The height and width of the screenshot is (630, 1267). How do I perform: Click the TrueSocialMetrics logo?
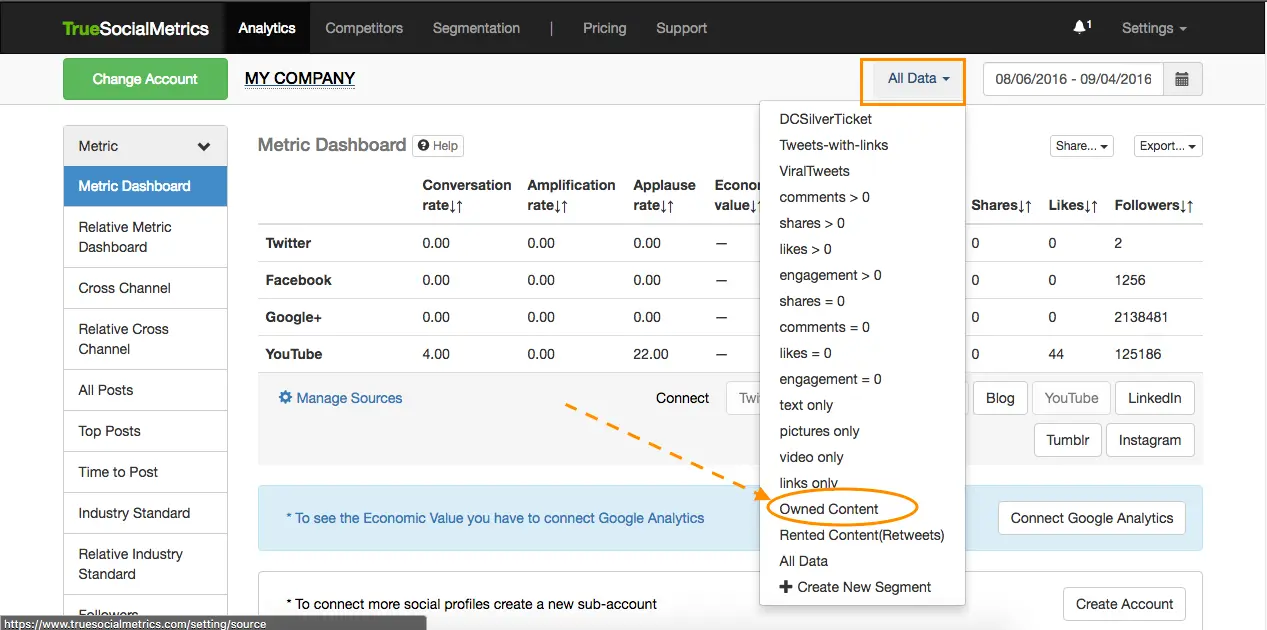(136, 28)
